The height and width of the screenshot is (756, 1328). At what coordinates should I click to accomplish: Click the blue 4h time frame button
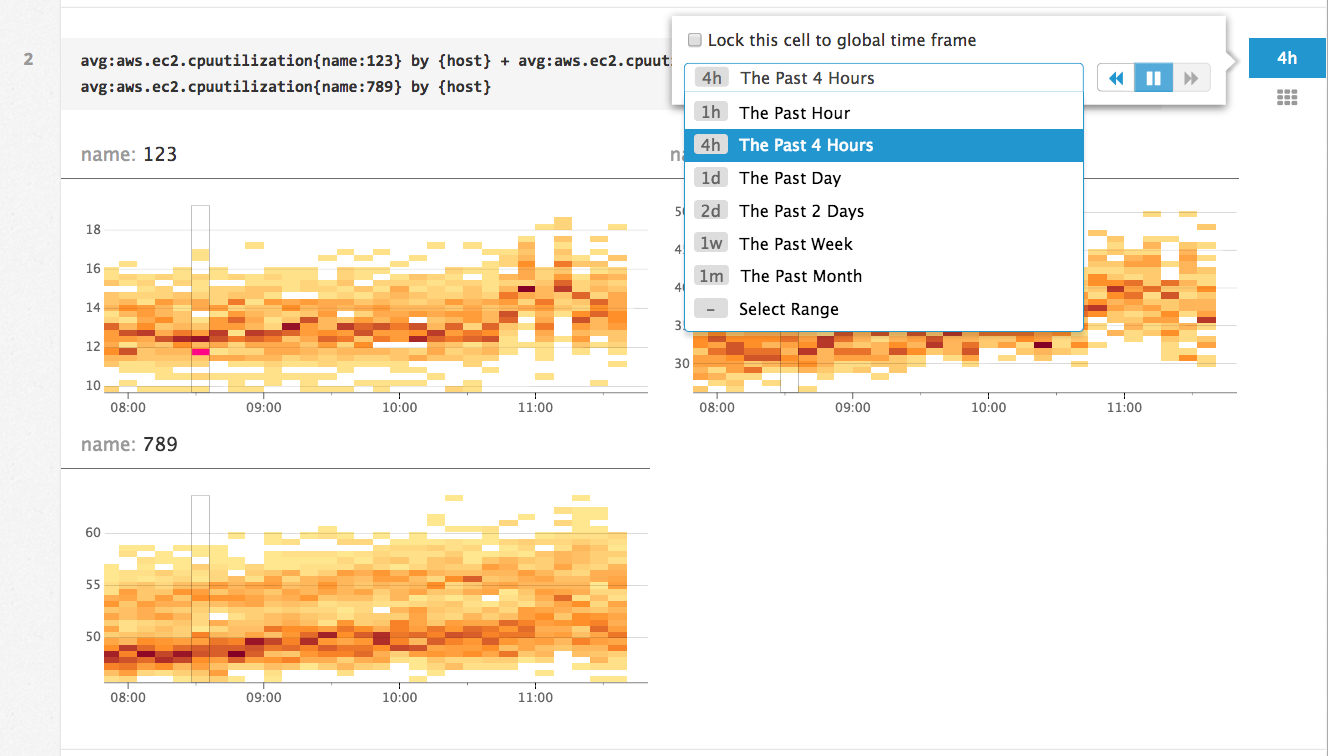click(1287, 59)
